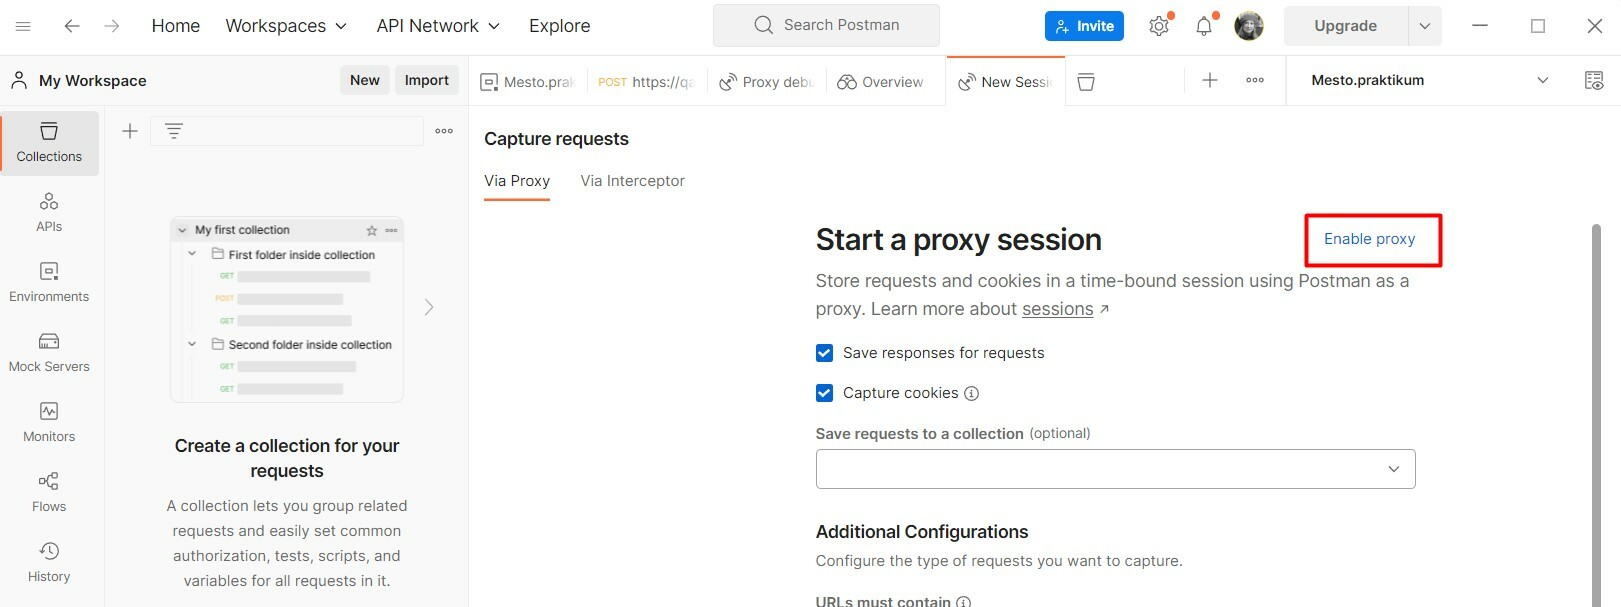Uncheck Save responses for requests
1621x607 pixels.
[824, 353]
